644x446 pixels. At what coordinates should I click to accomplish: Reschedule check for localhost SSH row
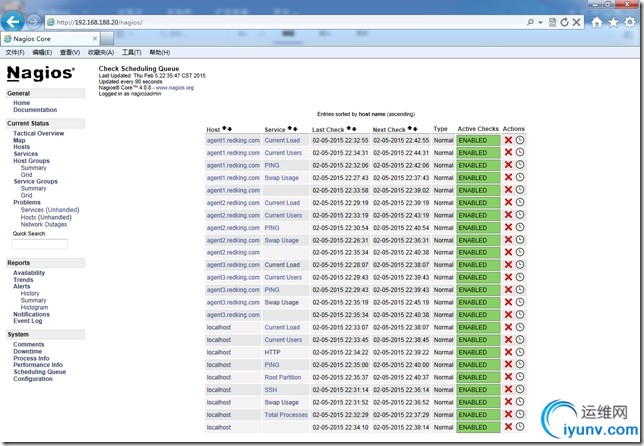(x=520, y=389)
